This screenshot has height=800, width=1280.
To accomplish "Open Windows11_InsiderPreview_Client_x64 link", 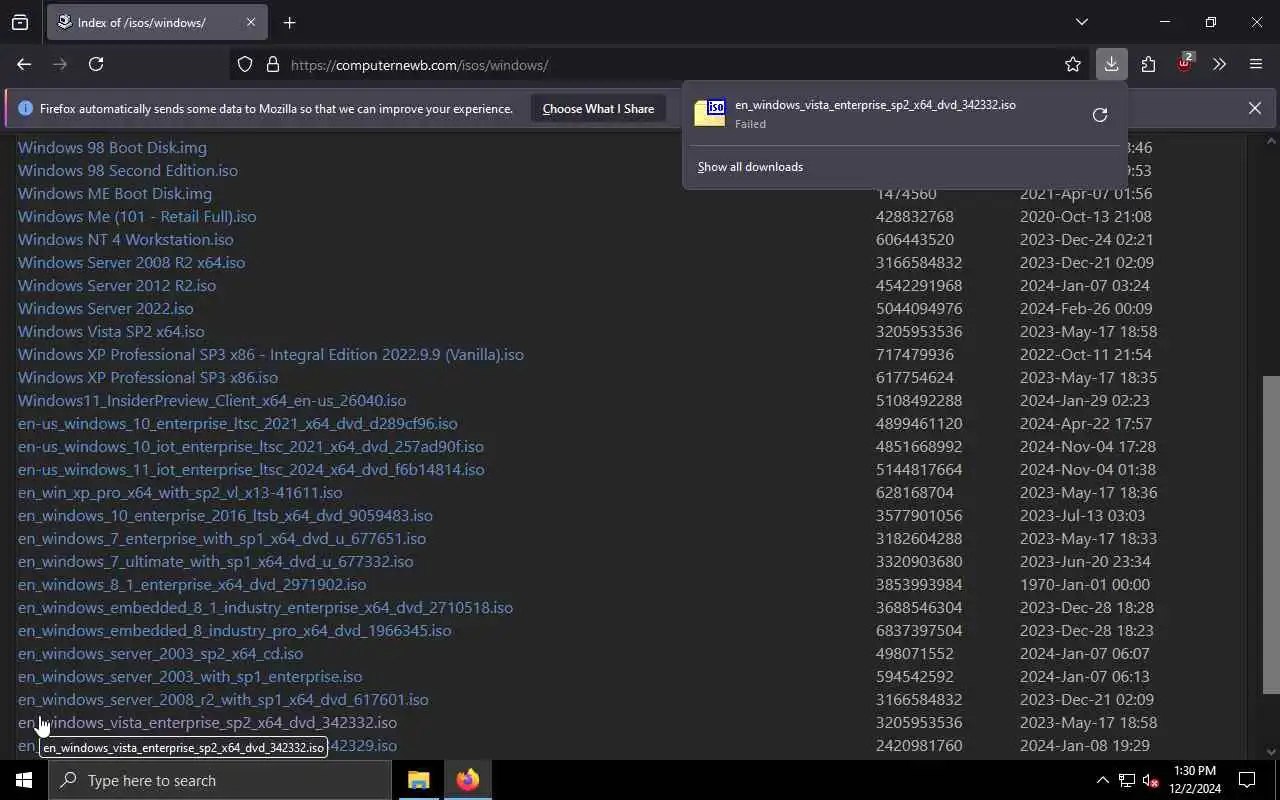I will tap(212, 400).
